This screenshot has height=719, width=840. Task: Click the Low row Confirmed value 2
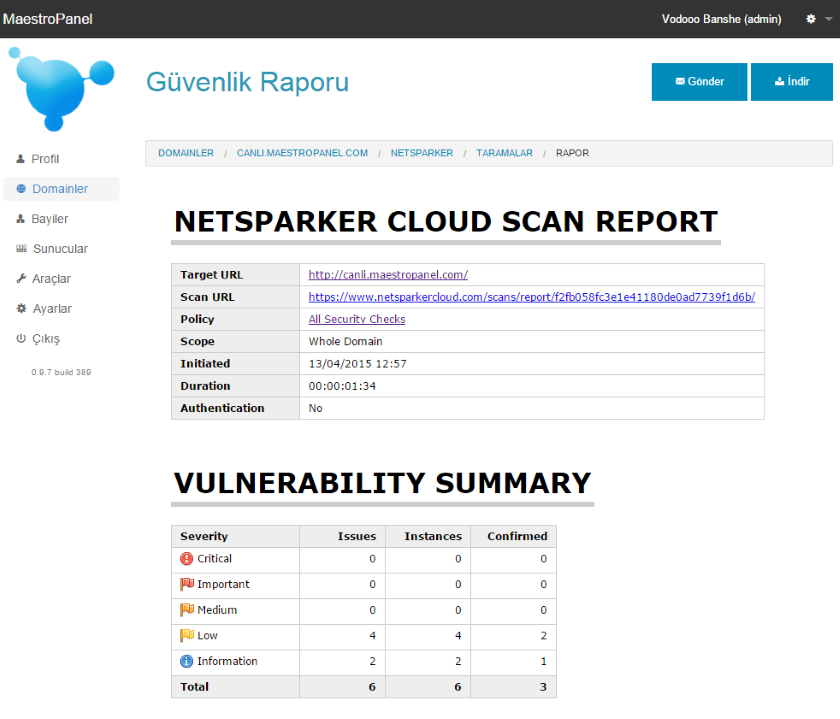543,635
